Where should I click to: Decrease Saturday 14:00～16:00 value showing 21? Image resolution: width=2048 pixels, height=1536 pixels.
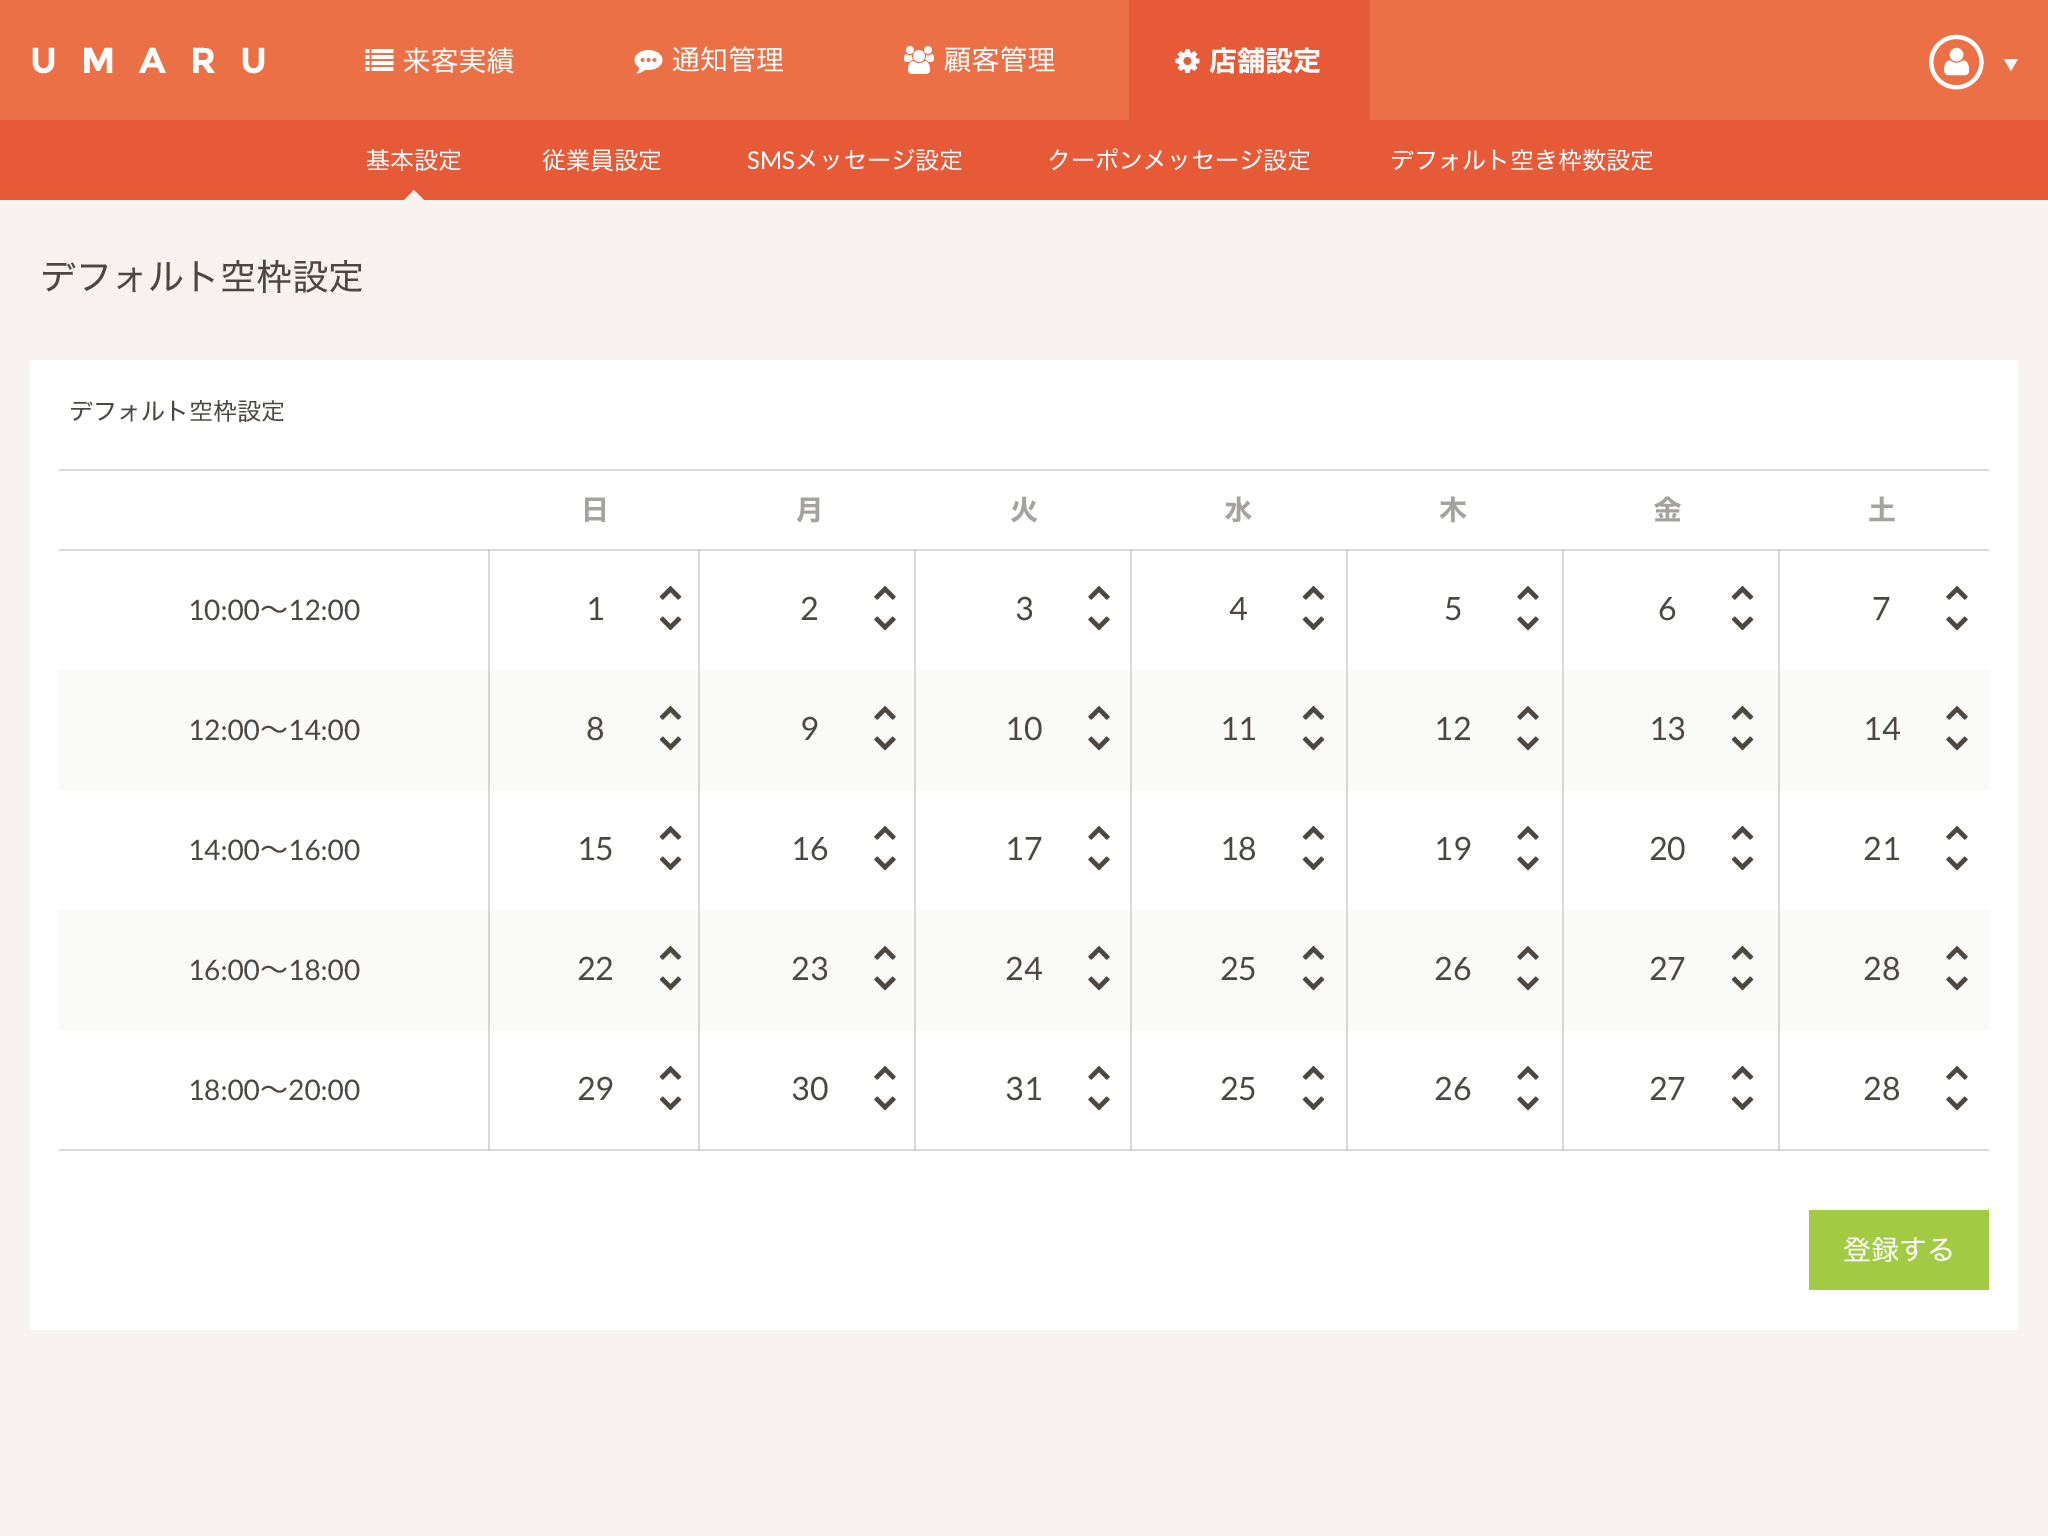pyautogui.click(x=1957, y=863)
